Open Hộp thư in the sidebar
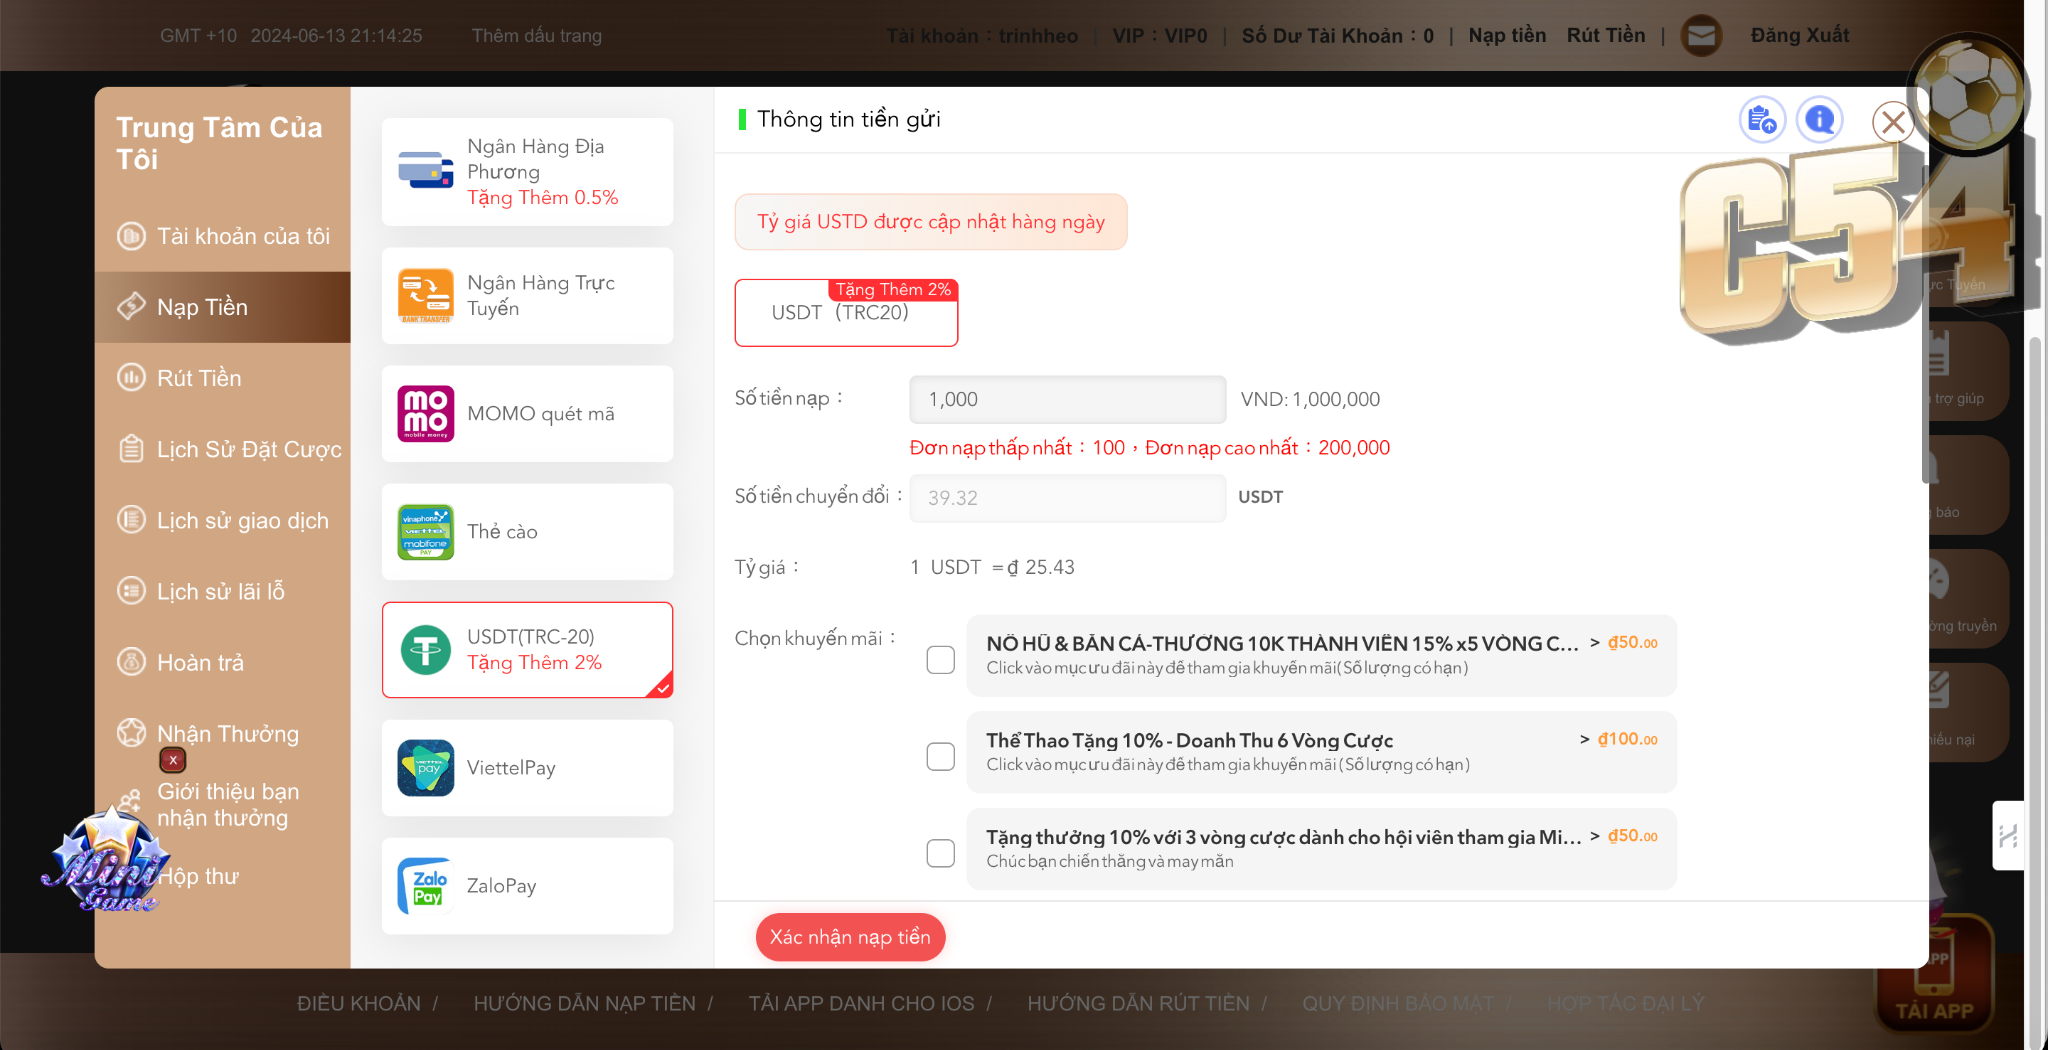Screen dimensions: 2048x1050 [200, 876]
